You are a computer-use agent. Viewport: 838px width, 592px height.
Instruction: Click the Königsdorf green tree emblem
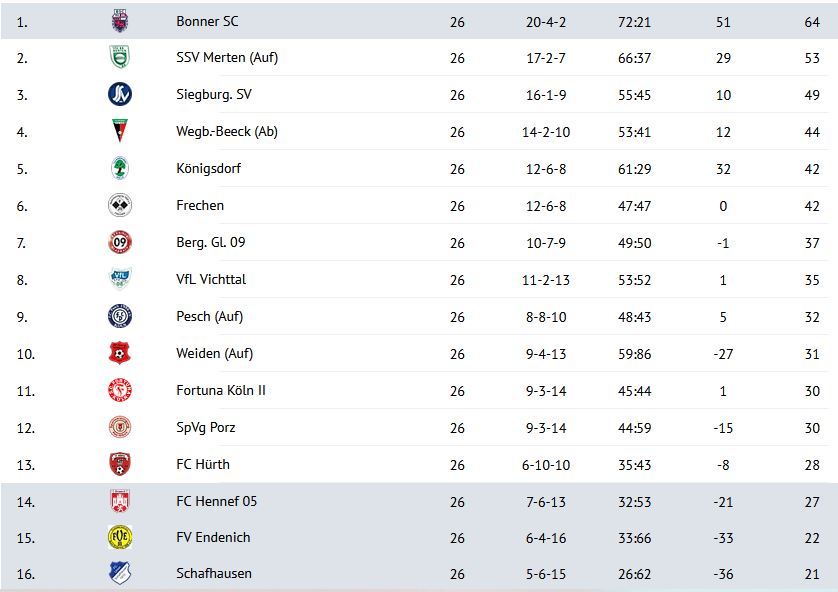point(120,168)
